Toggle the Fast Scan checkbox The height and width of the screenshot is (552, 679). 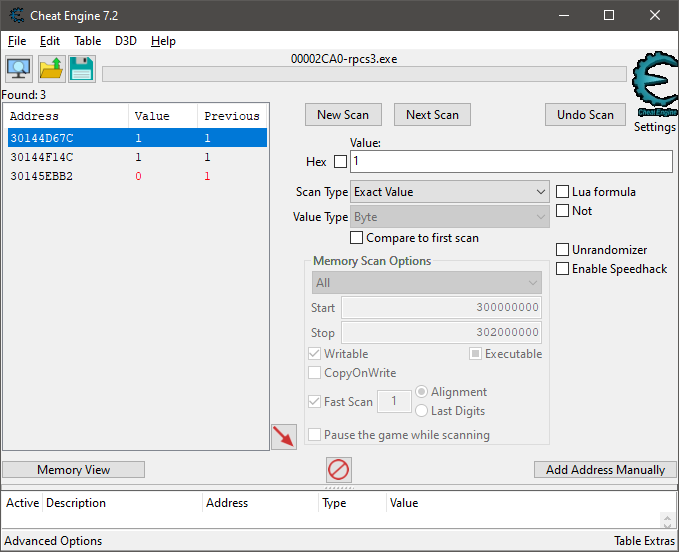pyautogui.click(x=314, y=402)
